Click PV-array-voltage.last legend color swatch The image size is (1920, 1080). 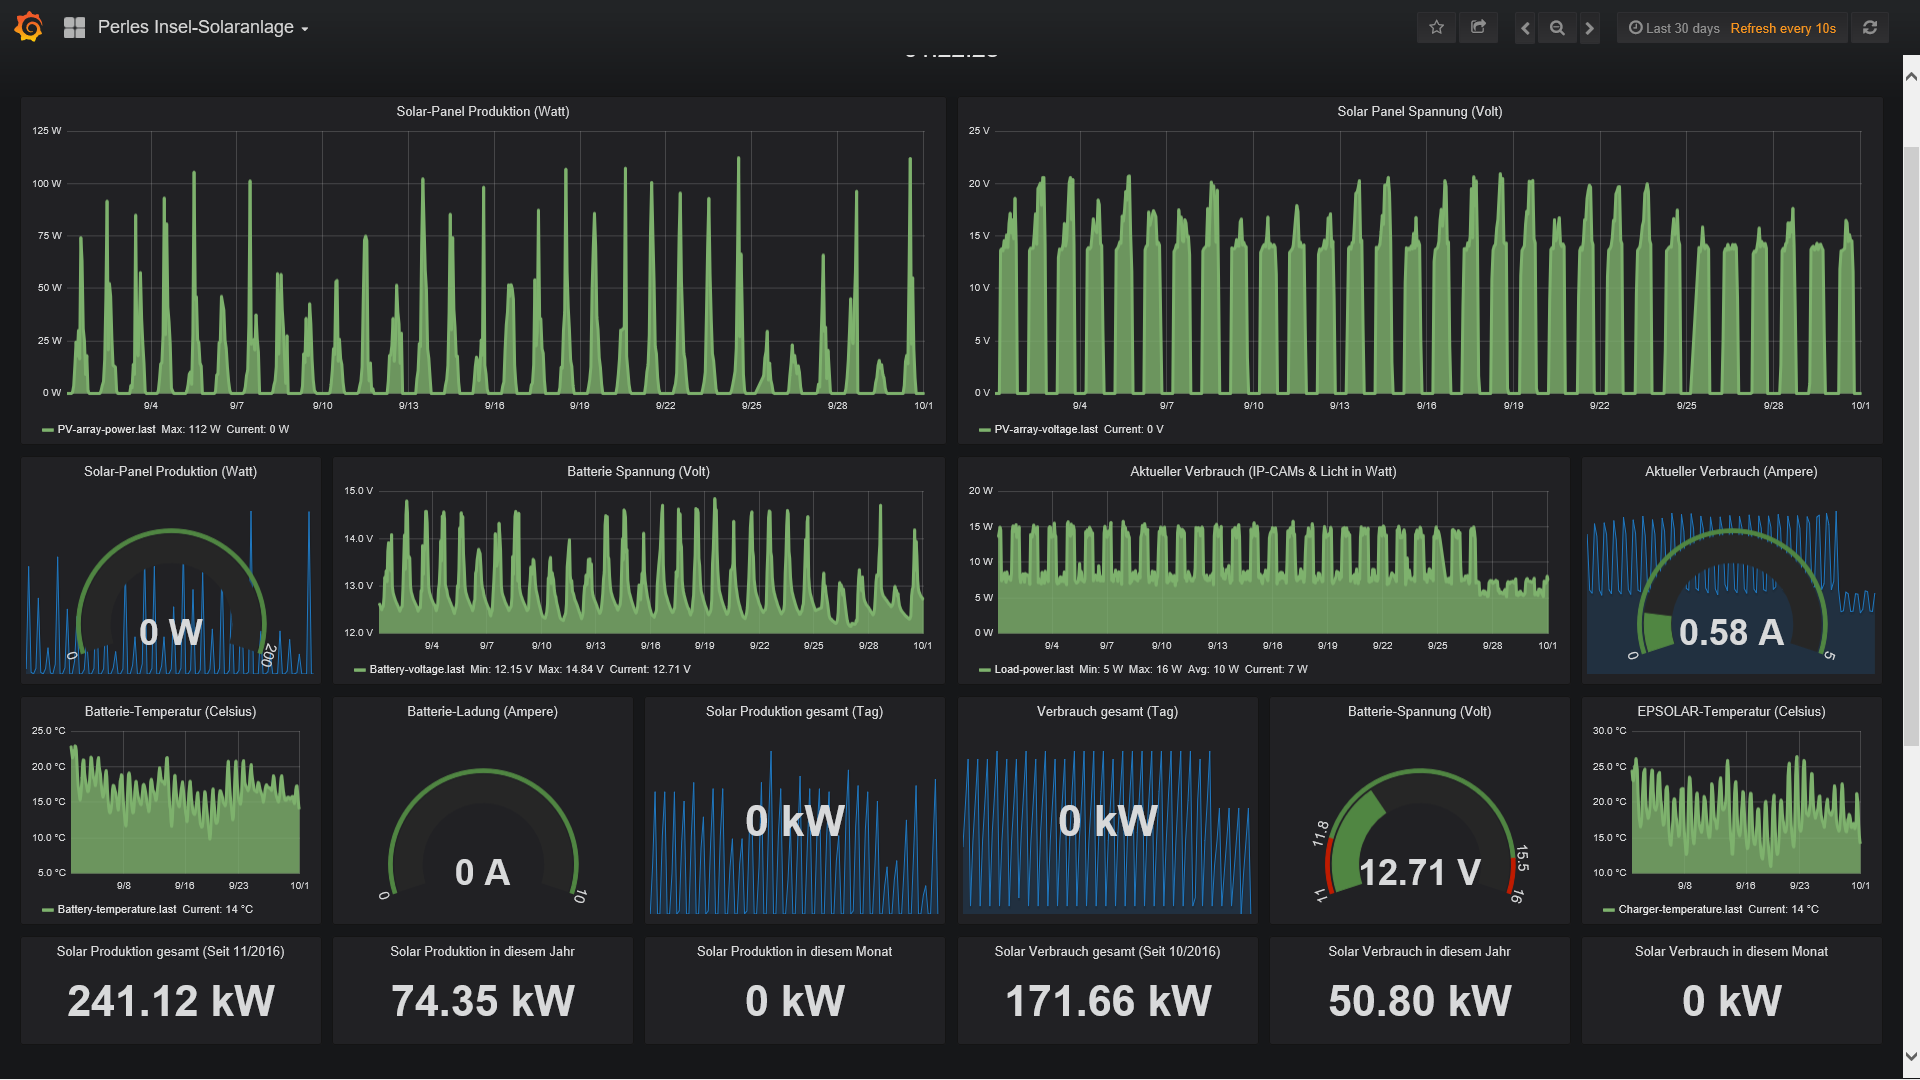(984, 430)
